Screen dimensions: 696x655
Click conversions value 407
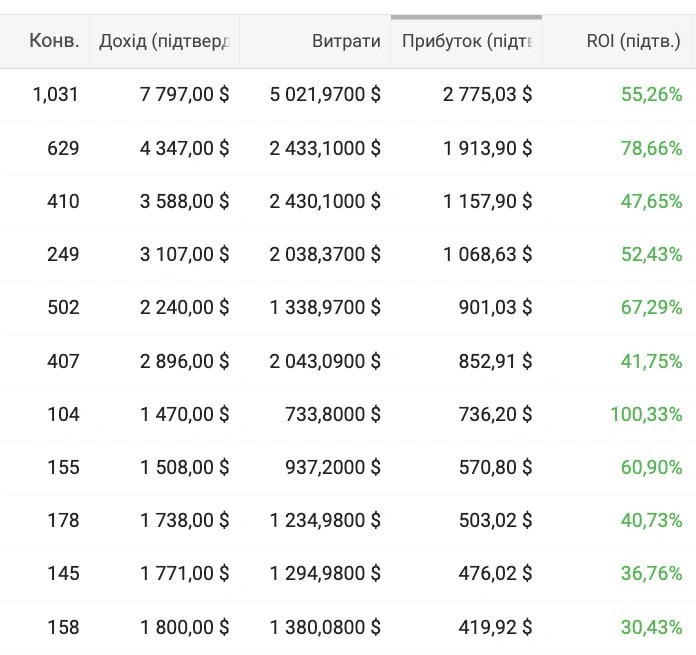(x=63, y=361)
